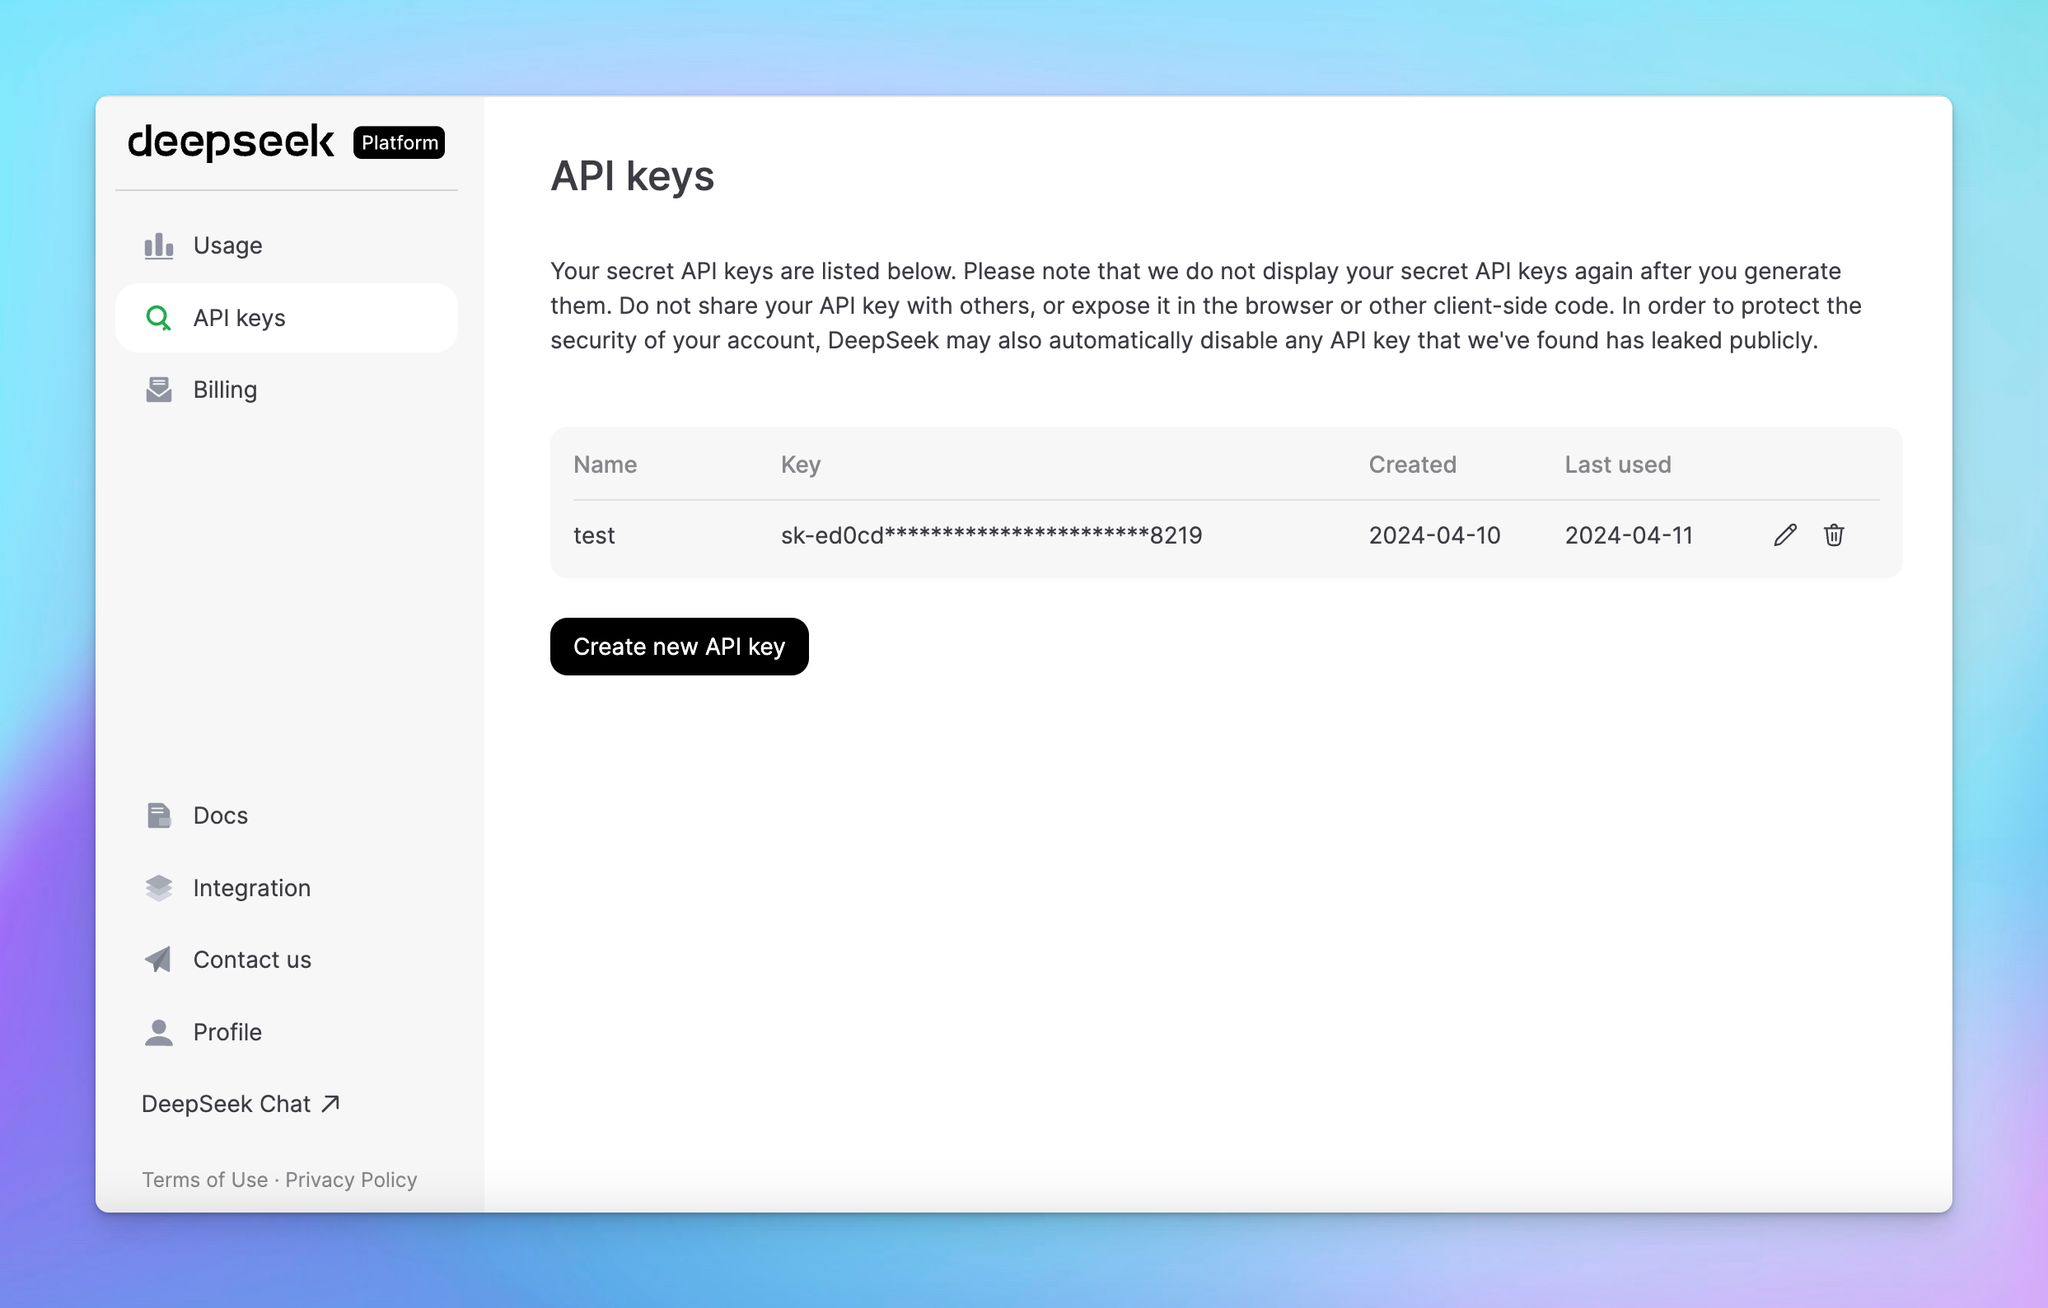Click the Usage sidebar icon
The height and width of the screenshot is (1308, 2048).
(x=158, y=243)
